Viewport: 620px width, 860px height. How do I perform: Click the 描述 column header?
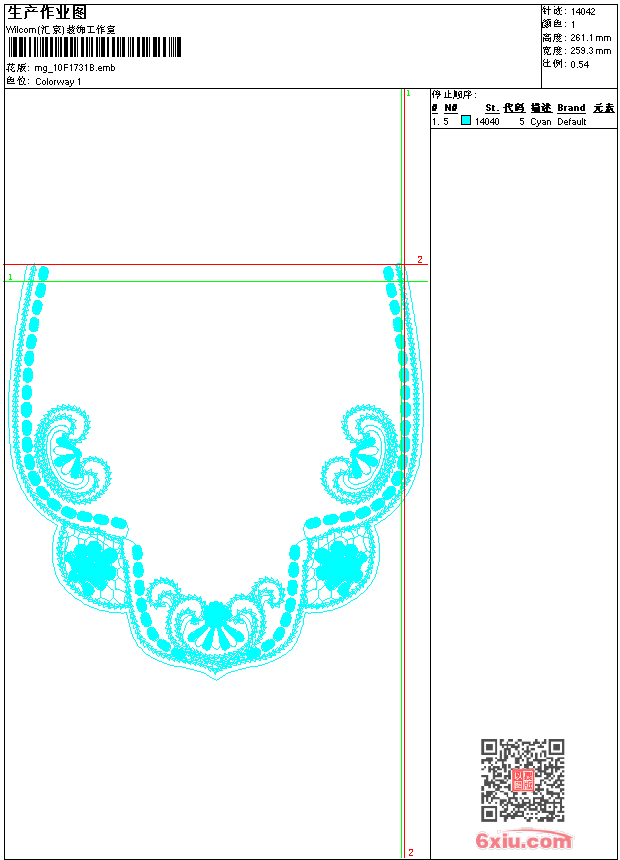coord(540,108)
